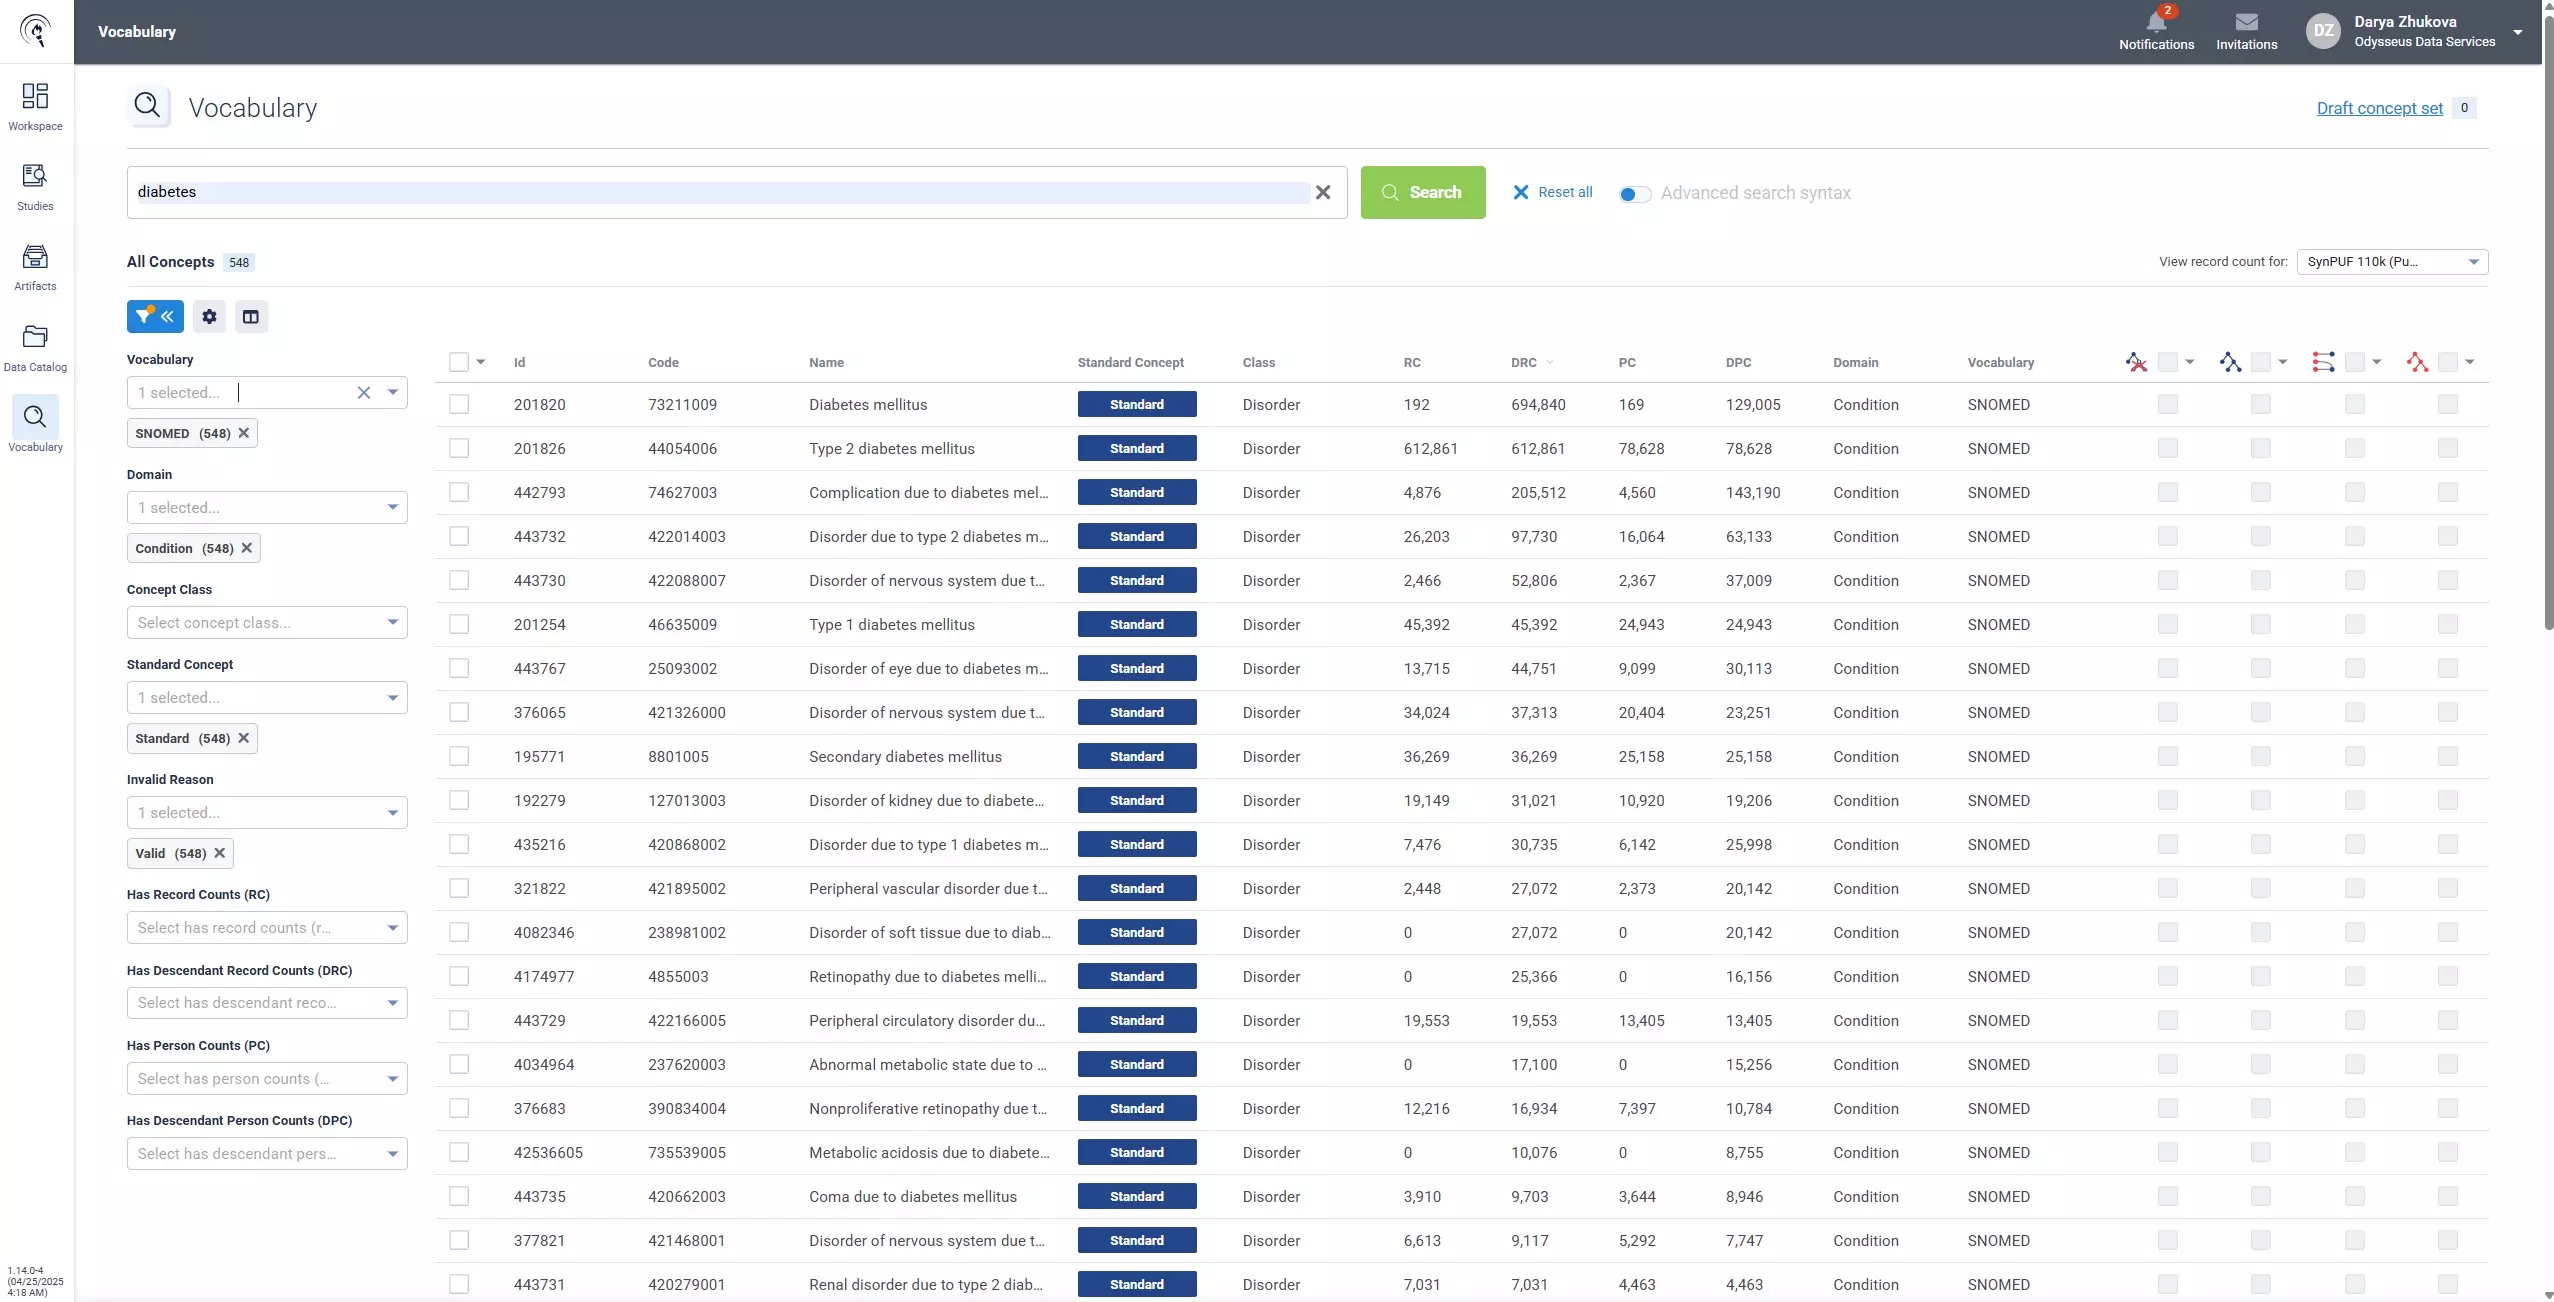Open the Data Catalog sidebar section
The width and height of the screenshot is (2554, 1302).
tap(35, 347)
